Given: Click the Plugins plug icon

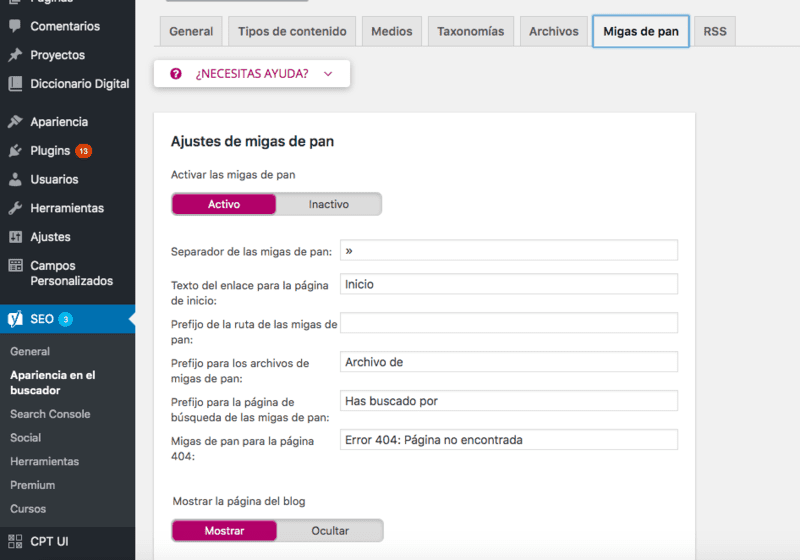Looking at the screenshot, I should 14,151.
